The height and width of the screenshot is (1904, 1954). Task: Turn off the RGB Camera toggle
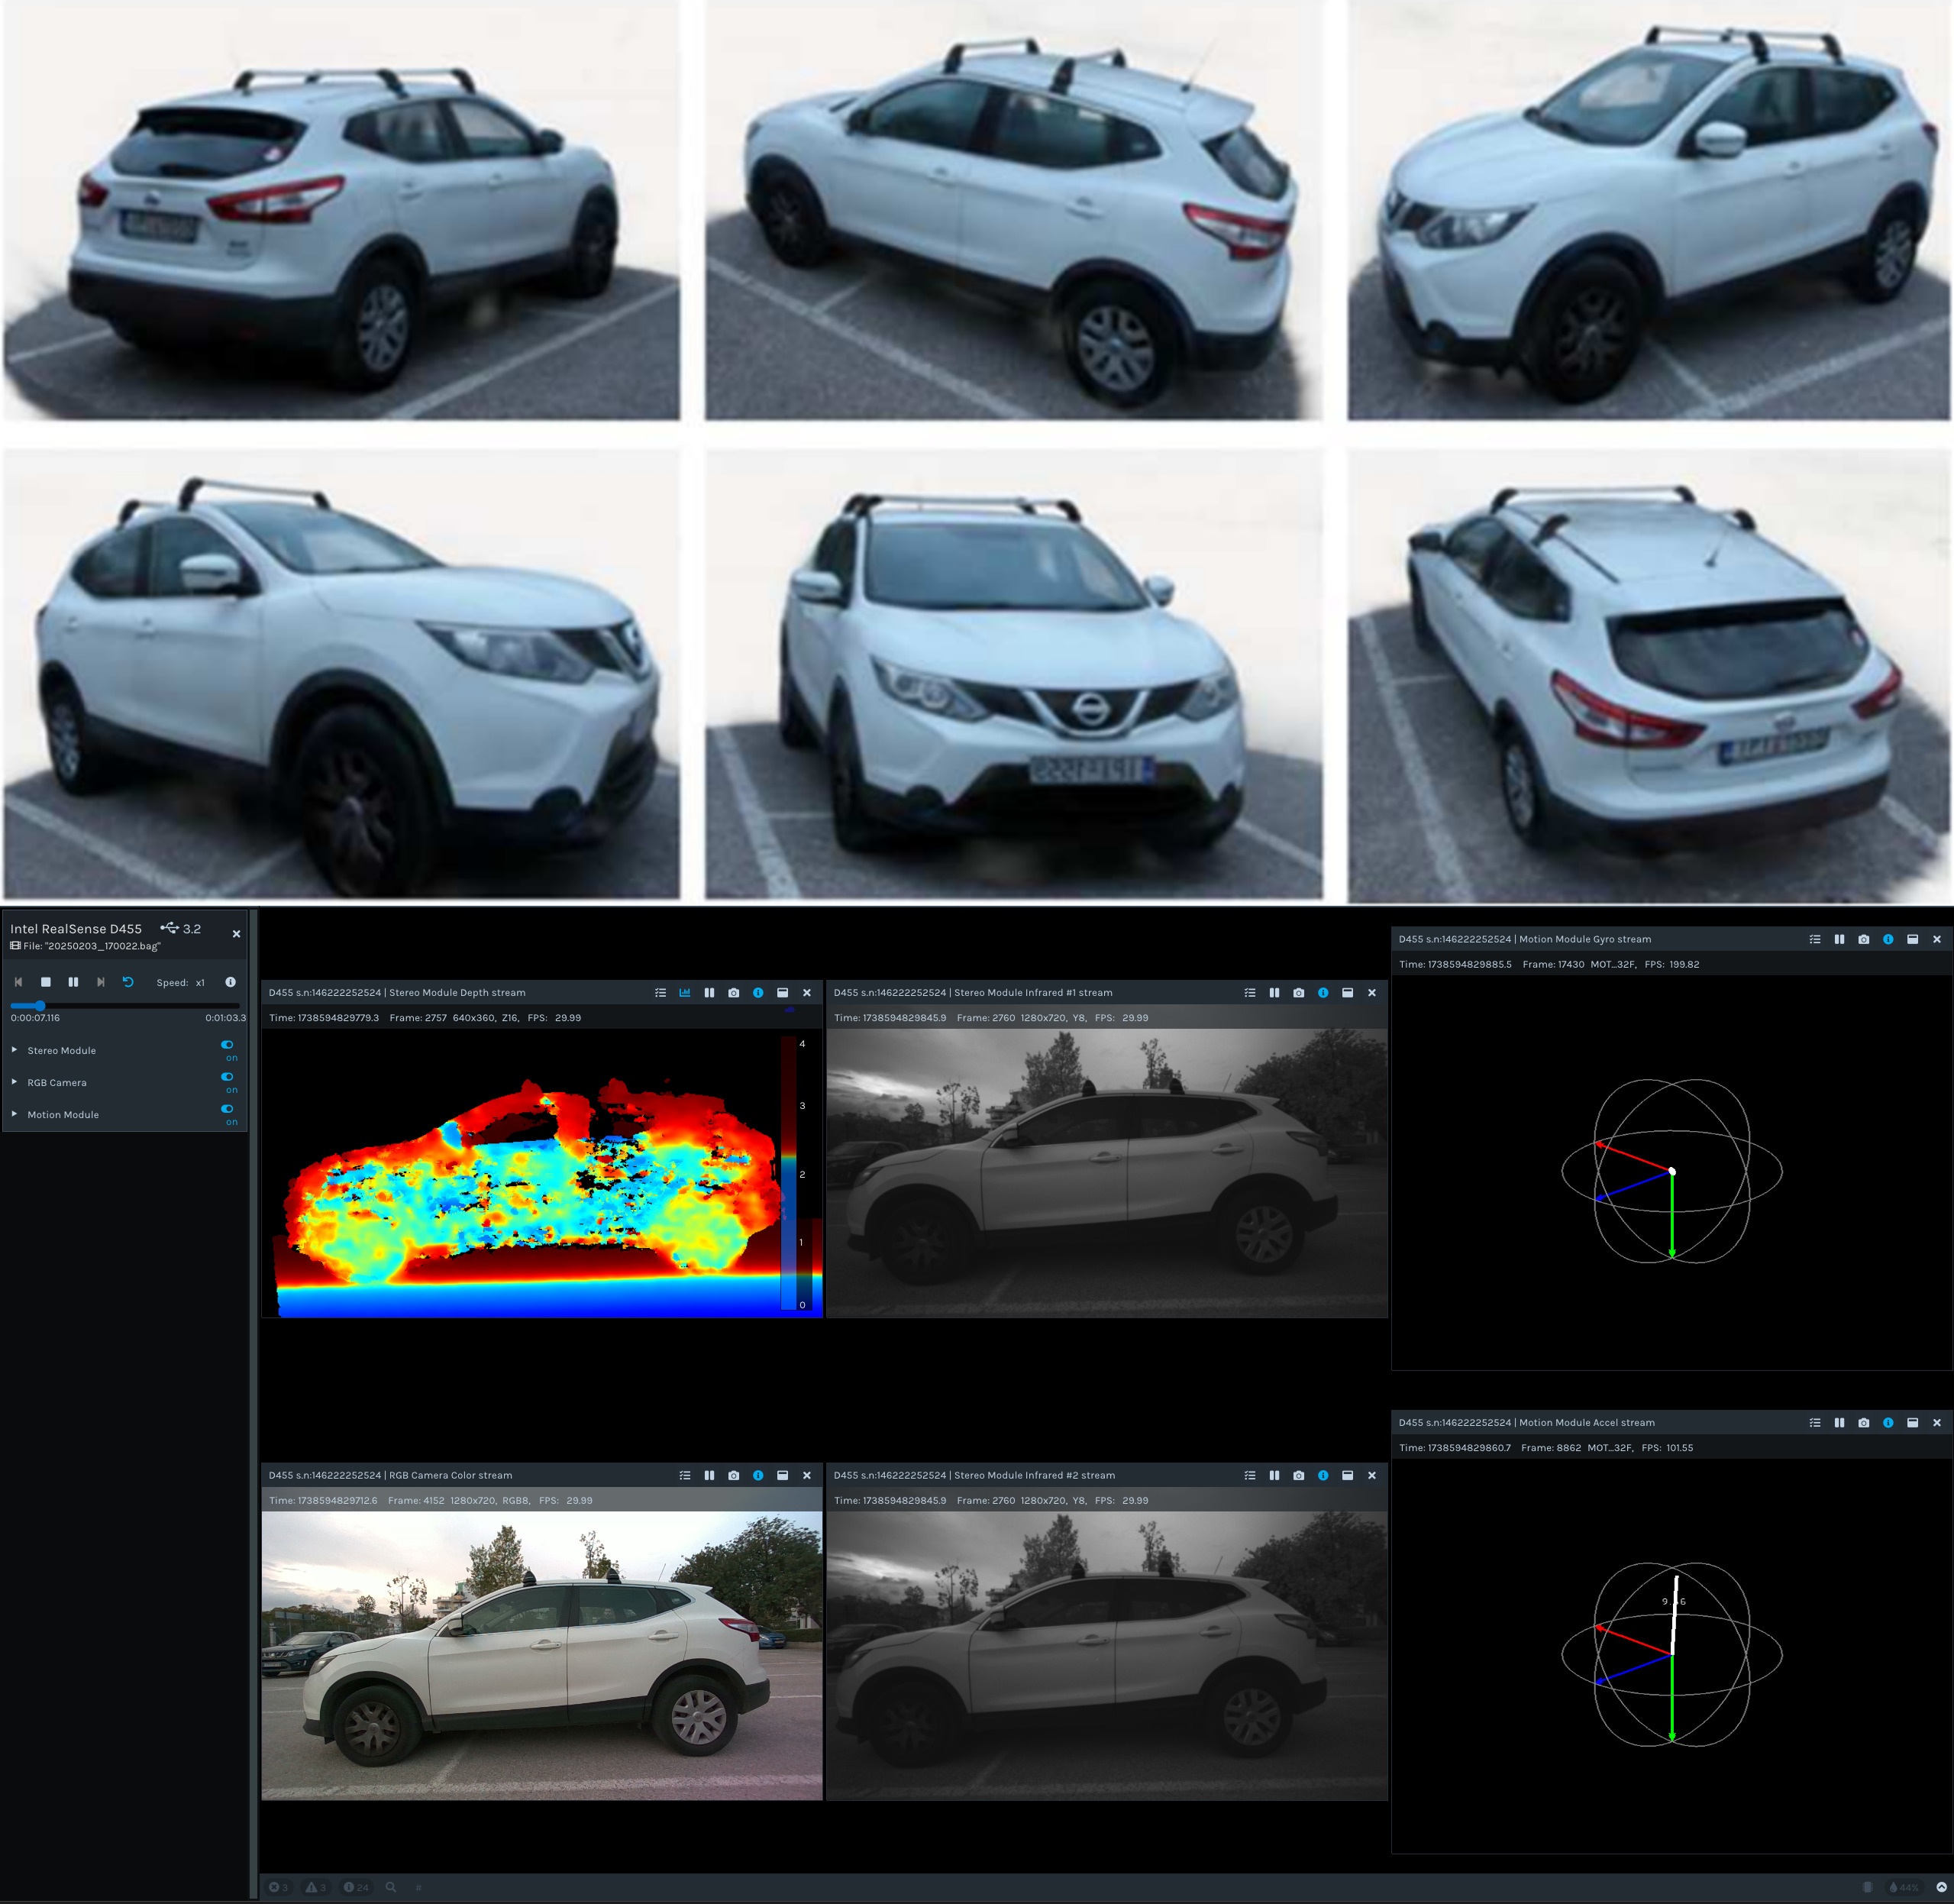227,1077
